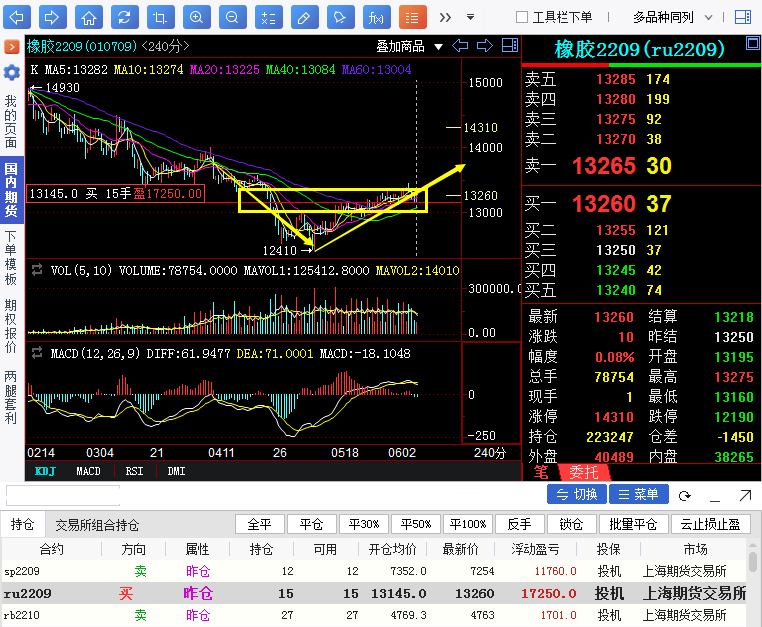Toggle the MACD indicator swap icon

pyautogui.click(x=37, y=353)
